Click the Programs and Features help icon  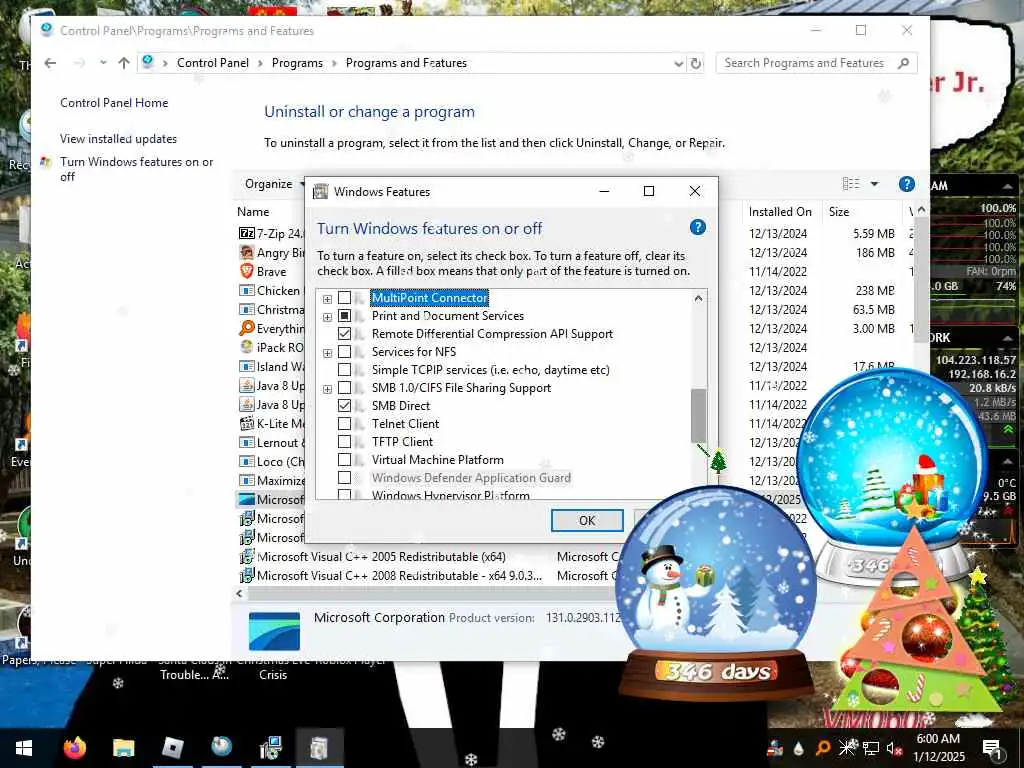pyautogui.click(x=906, y=184)
